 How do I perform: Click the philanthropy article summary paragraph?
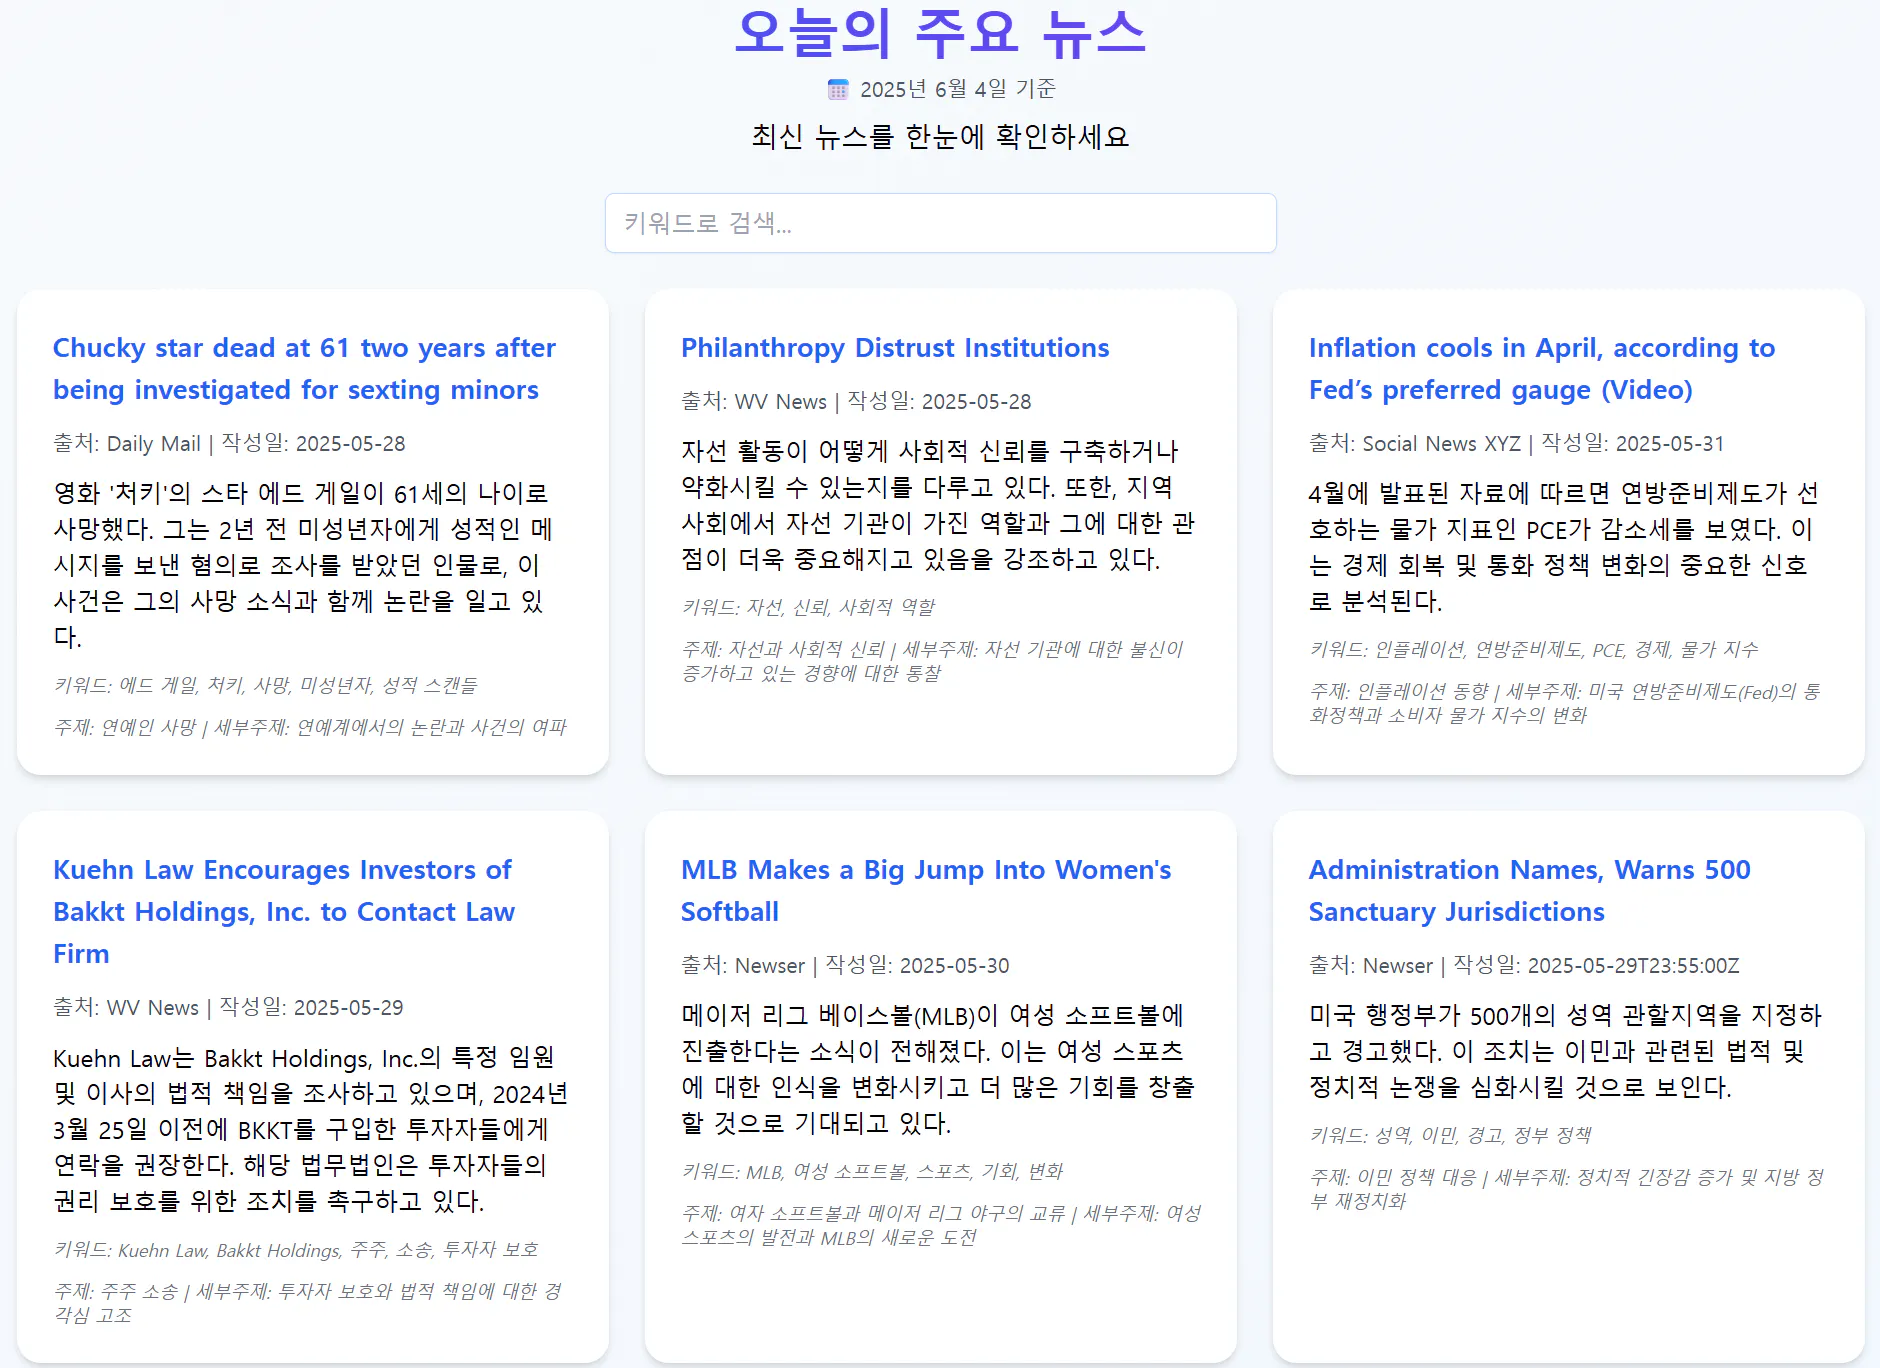(x=938, y=505)
